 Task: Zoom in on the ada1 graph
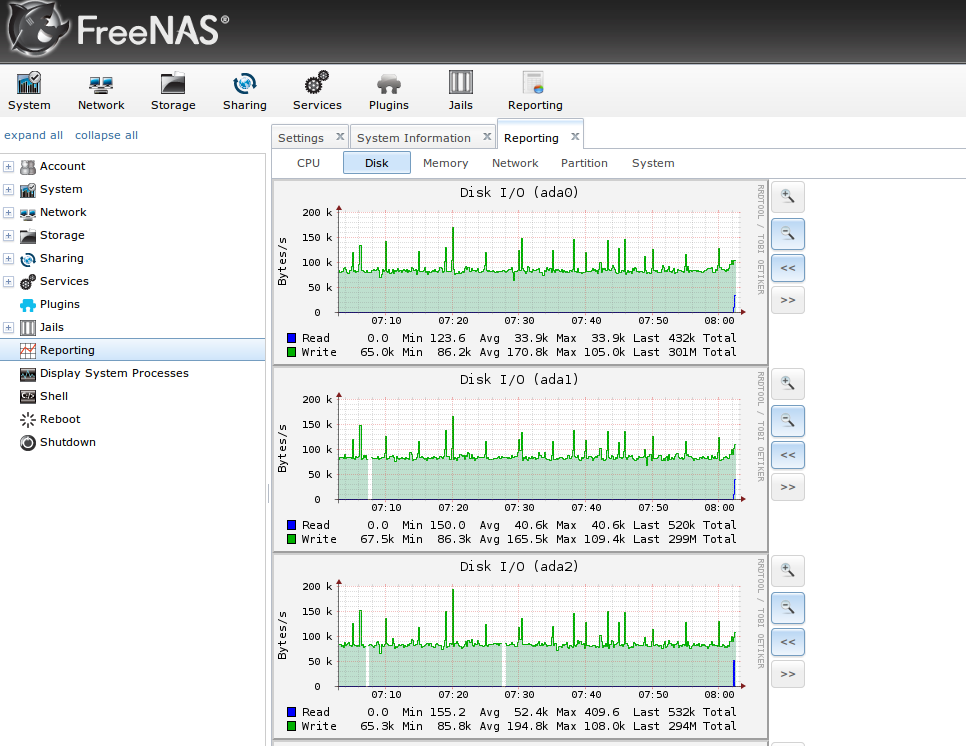pyautogui.click(x=788, y=384)
